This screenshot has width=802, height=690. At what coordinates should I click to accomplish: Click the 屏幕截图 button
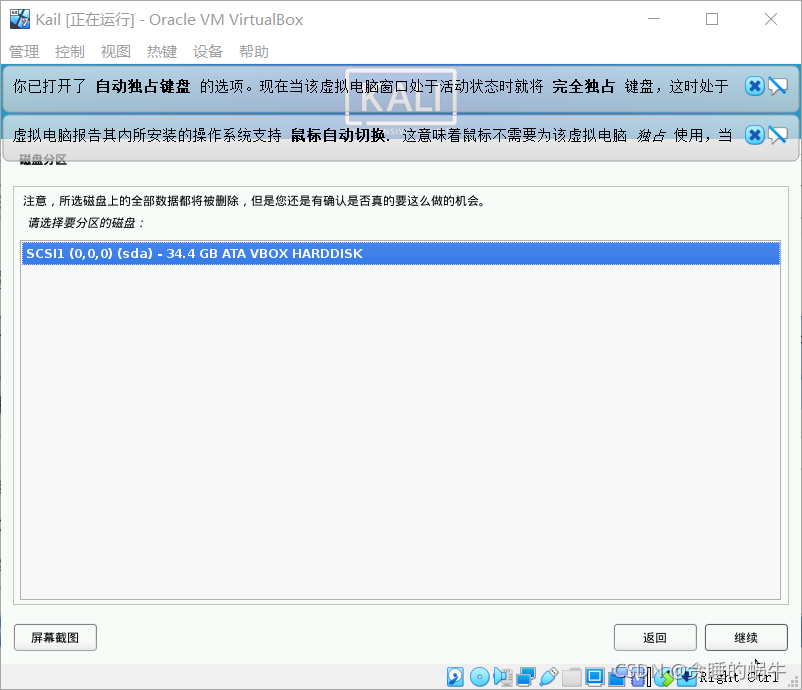click(55, 637)
